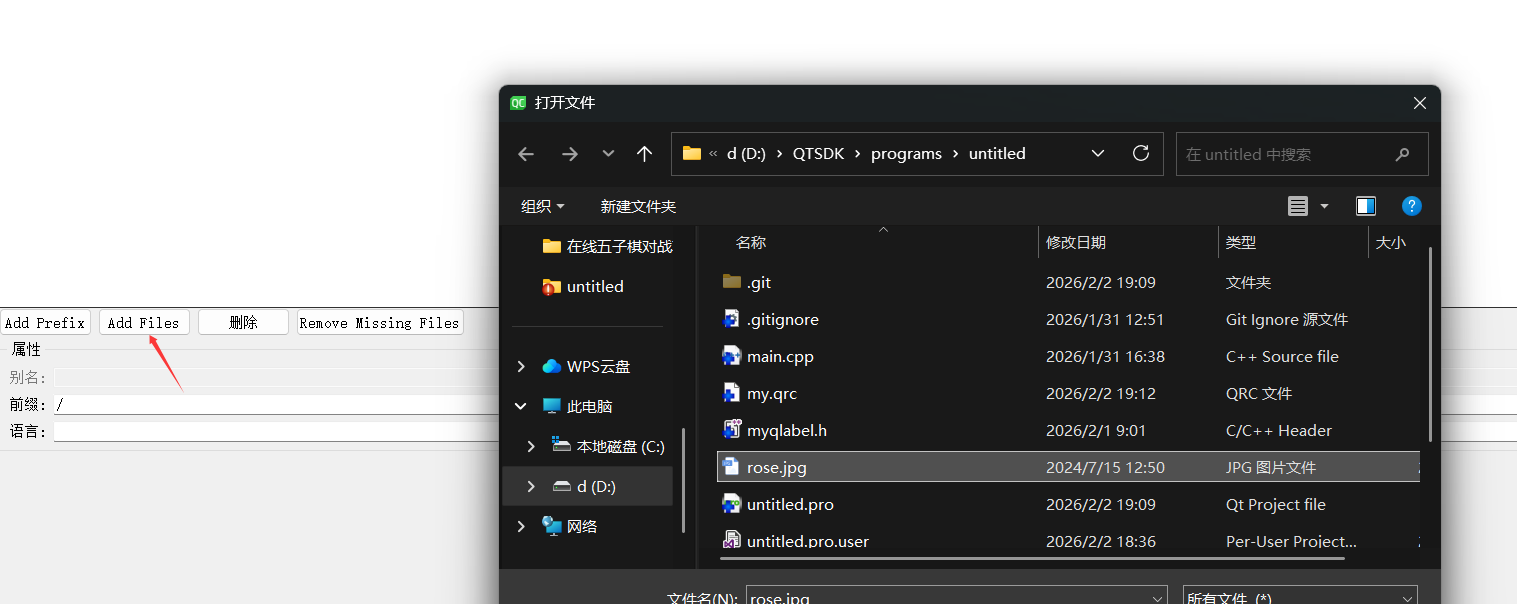This screenshot has width=1517, height=604.
Task: Select 此电脑 monitor icon in sidebar
Action: pos(551,406)
